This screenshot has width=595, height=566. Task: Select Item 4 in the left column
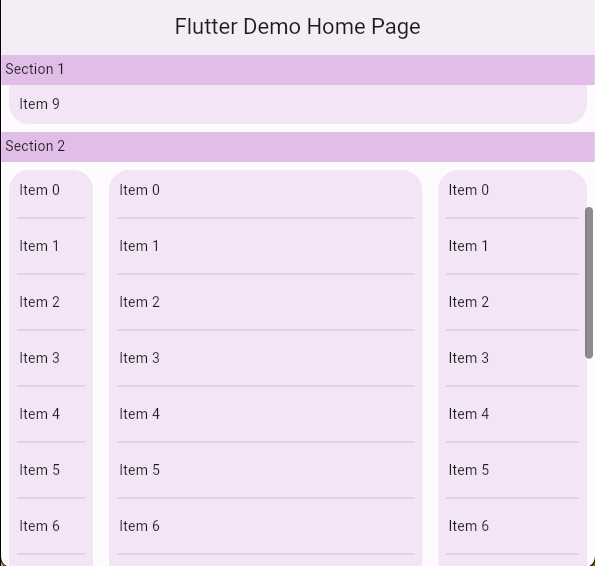51,414
